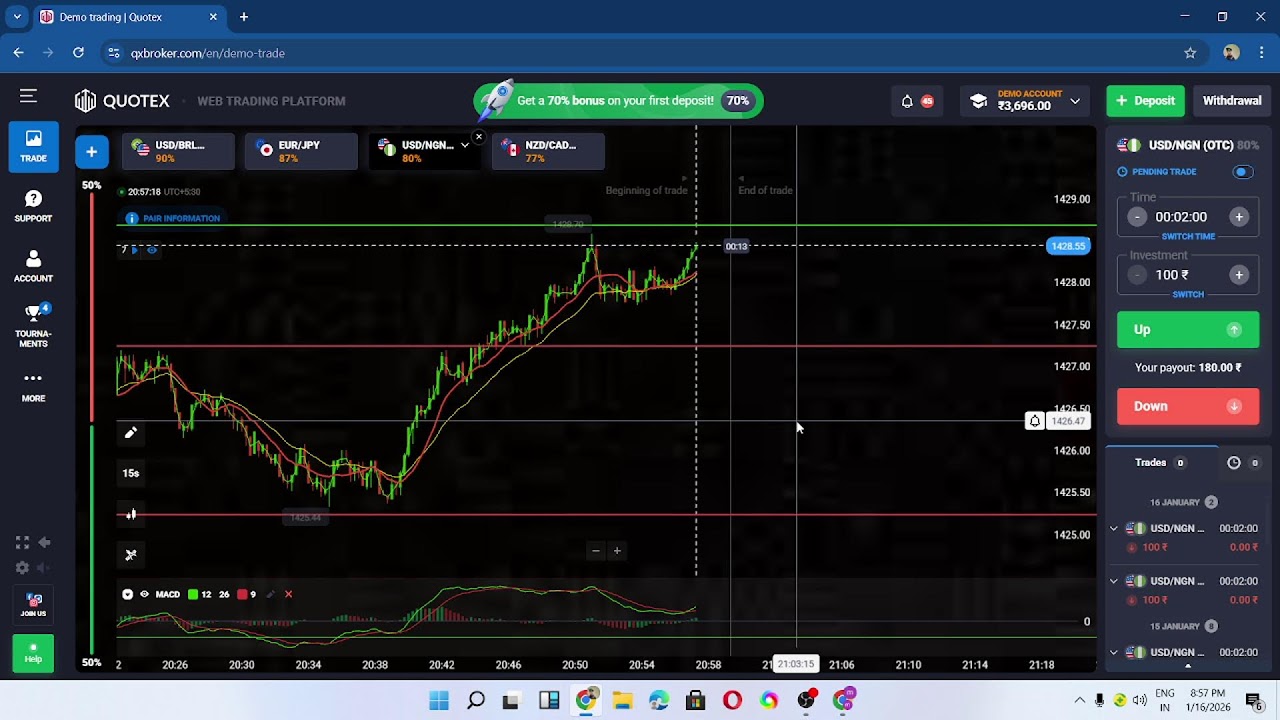Image resolution: width=1280 pixels, height=720 pixels.
Task: Open the candlestick chart type selector
Action: pyautogui.click(x=130, y=514)
